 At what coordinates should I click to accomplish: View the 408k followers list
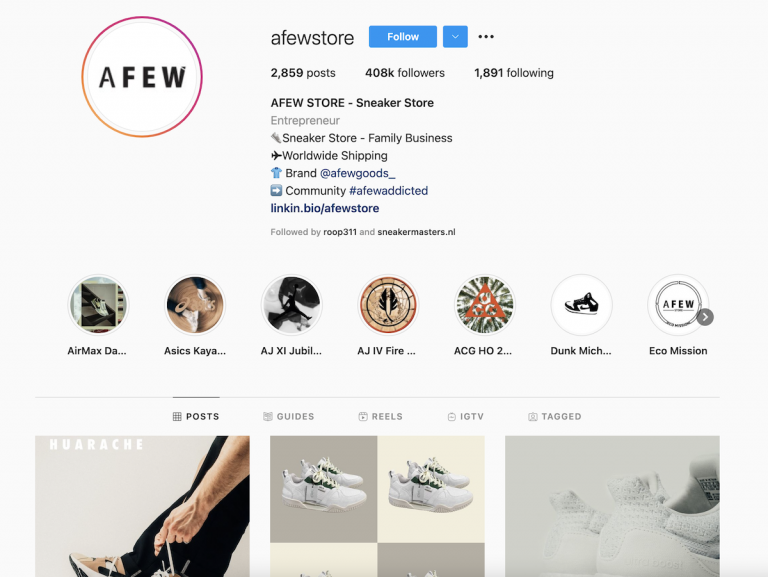tap(405, 73)
